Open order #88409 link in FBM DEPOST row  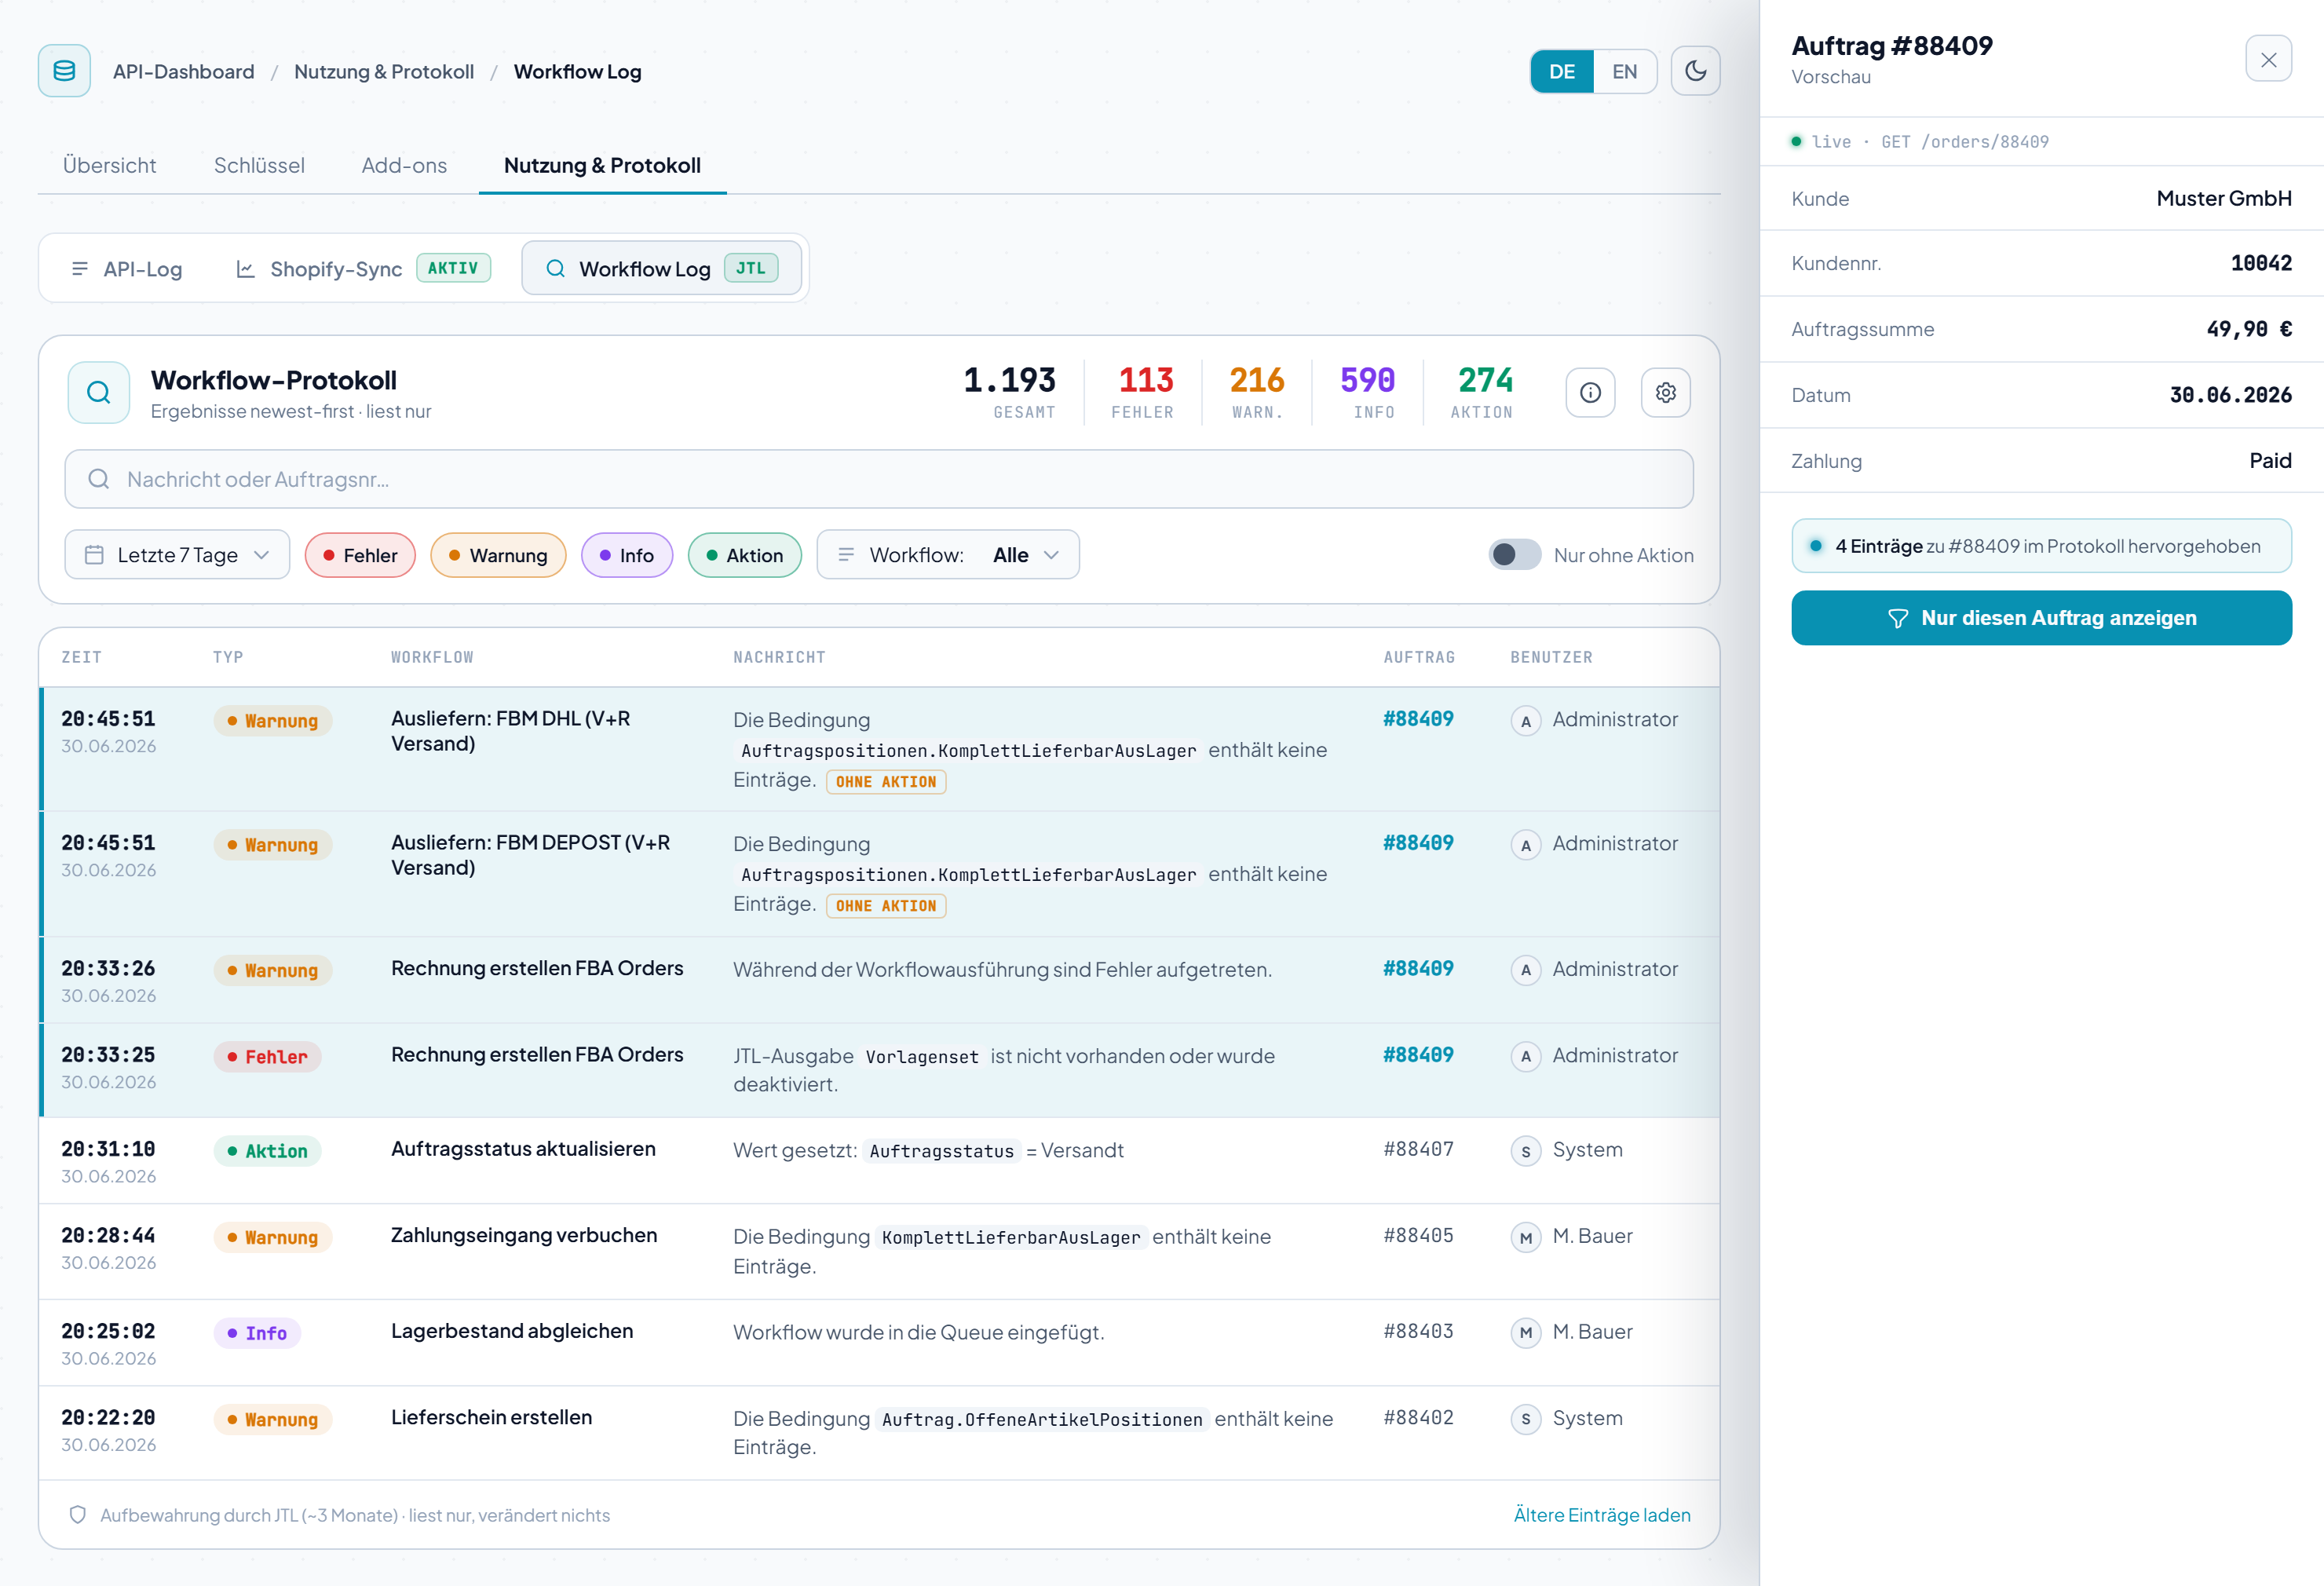coord(1418,843)
